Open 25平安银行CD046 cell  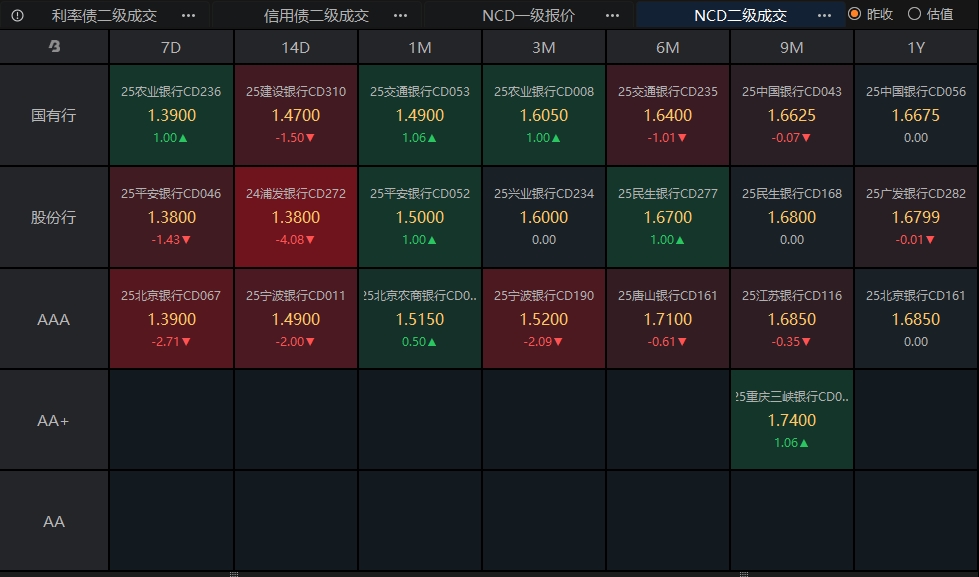(x=171, y=217)
